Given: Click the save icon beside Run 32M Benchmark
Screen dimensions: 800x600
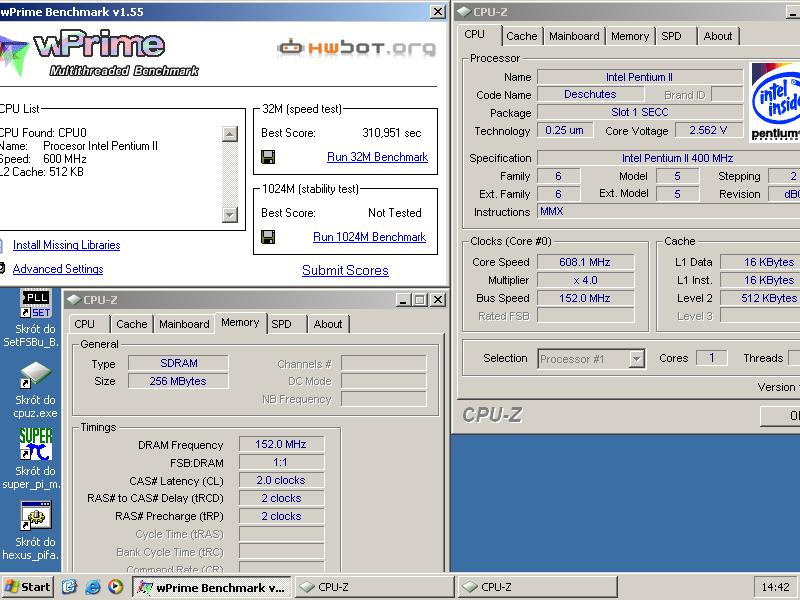Looking at the screenshot, I should (268, 157).
